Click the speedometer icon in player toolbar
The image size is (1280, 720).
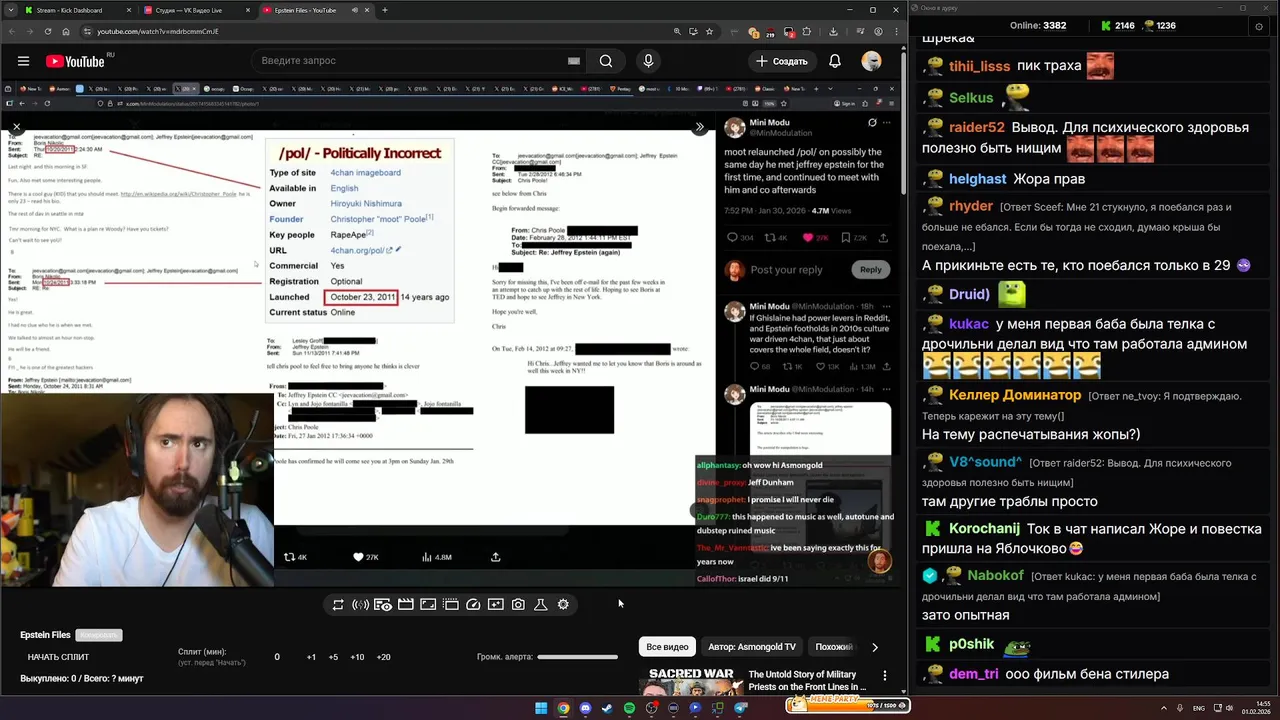[x=473, y=605]
